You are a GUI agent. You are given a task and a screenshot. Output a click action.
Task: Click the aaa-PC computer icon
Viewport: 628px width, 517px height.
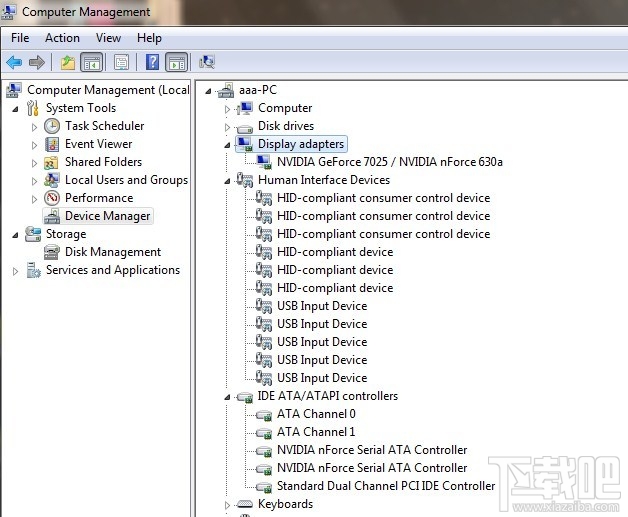click(226, 90)
